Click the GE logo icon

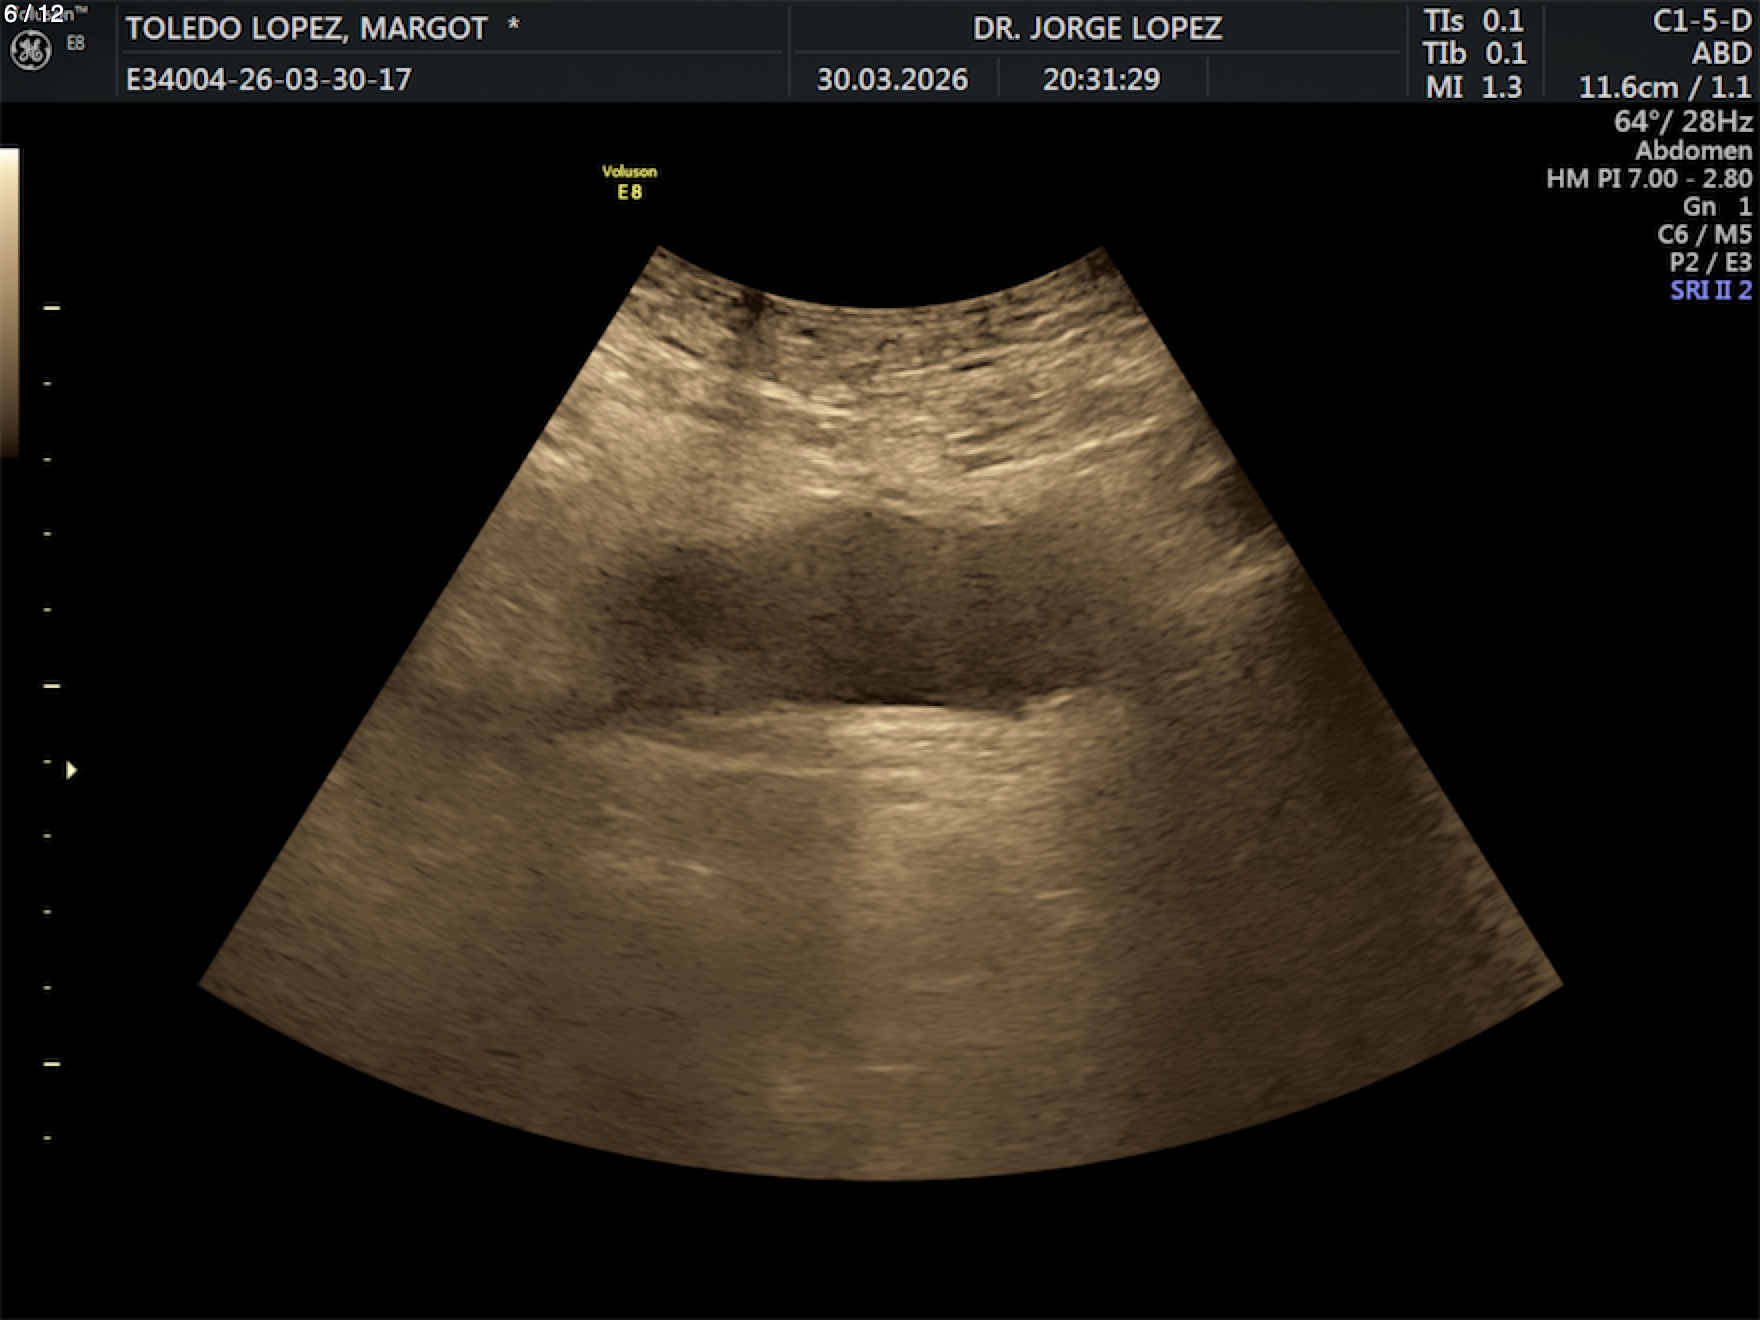click(30, 51)
